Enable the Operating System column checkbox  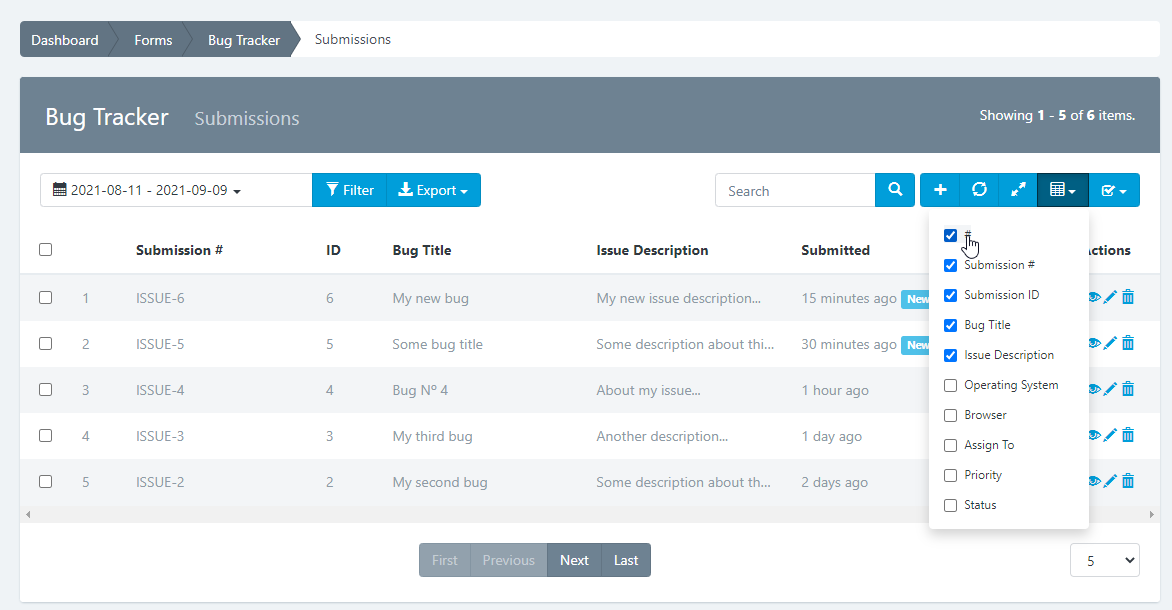click(x=951, y=385)
